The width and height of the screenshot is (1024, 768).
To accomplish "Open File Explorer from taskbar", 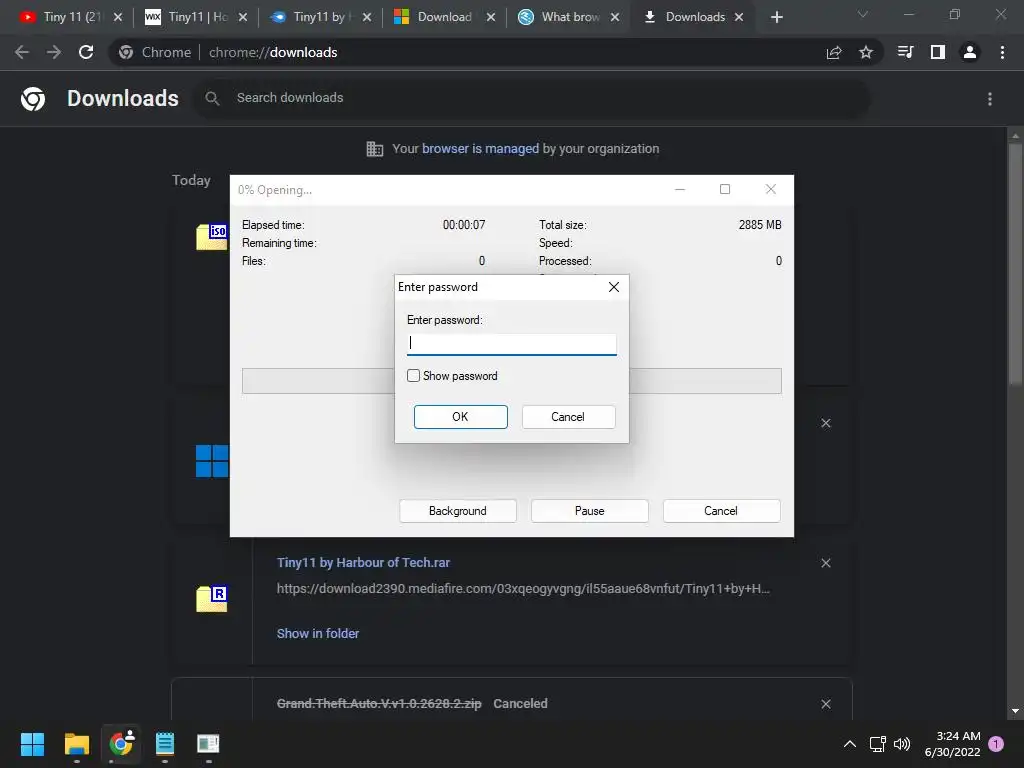I will tap(76, 744).
